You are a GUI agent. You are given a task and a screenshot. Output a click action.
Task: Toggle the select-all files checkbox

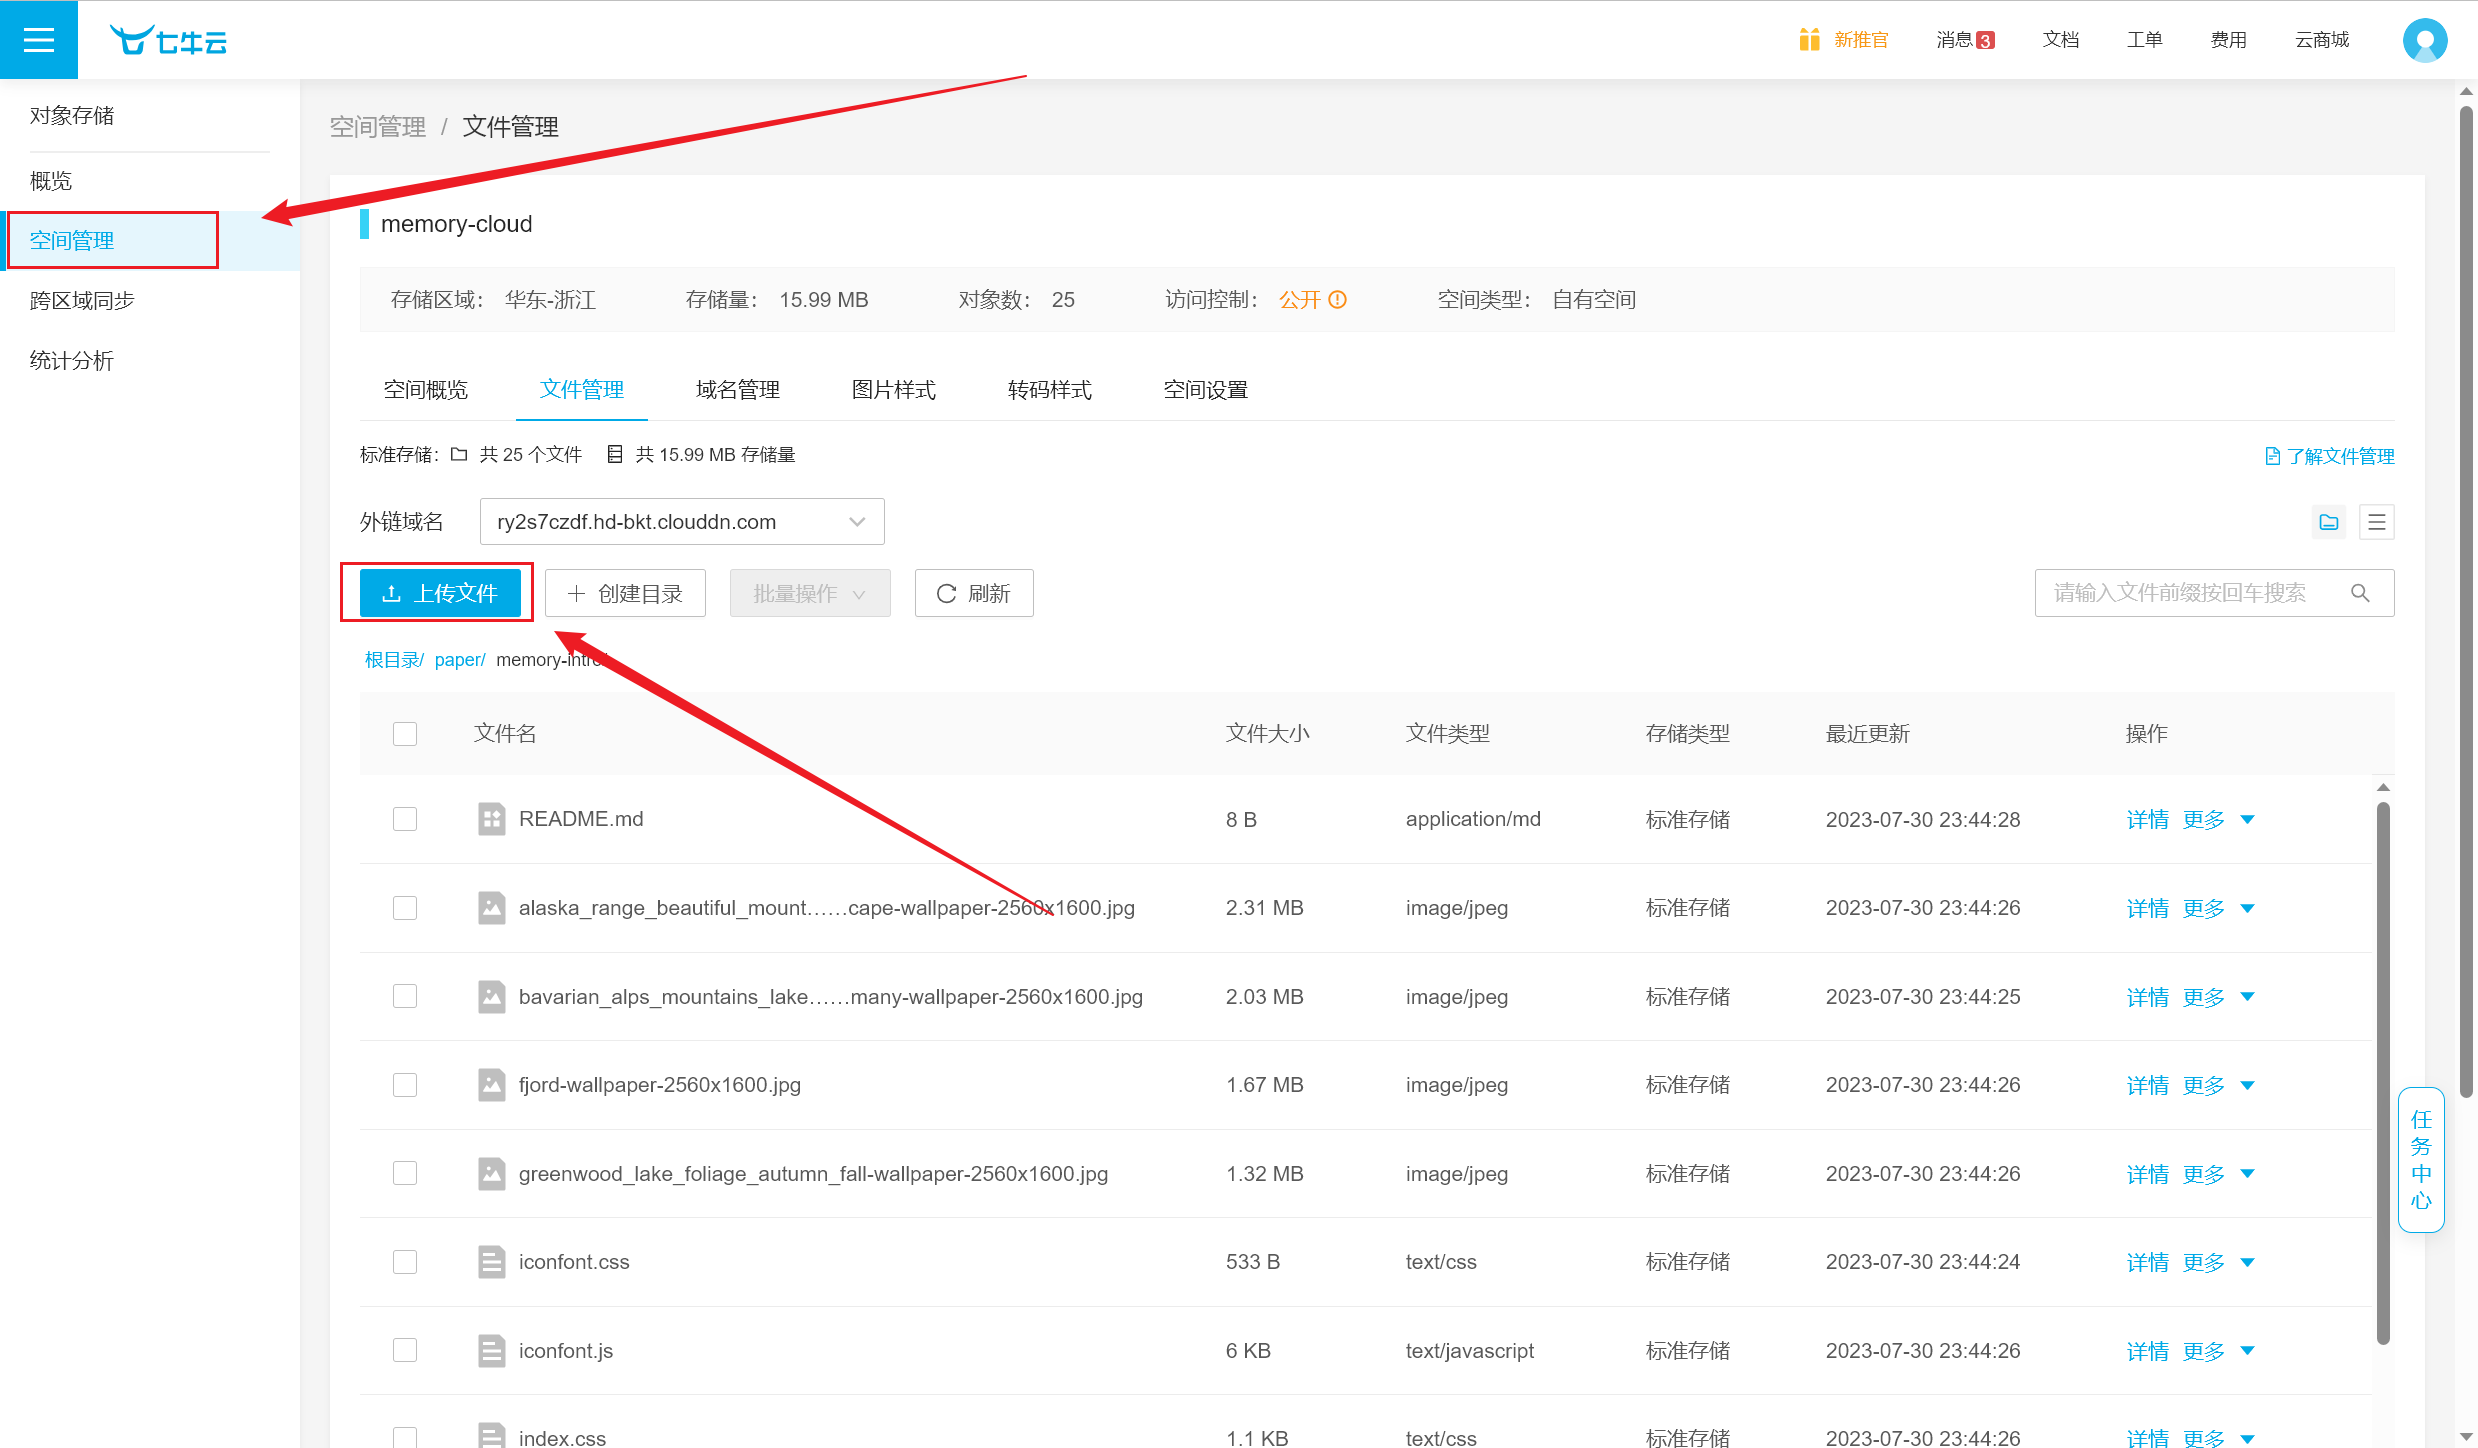405,734
